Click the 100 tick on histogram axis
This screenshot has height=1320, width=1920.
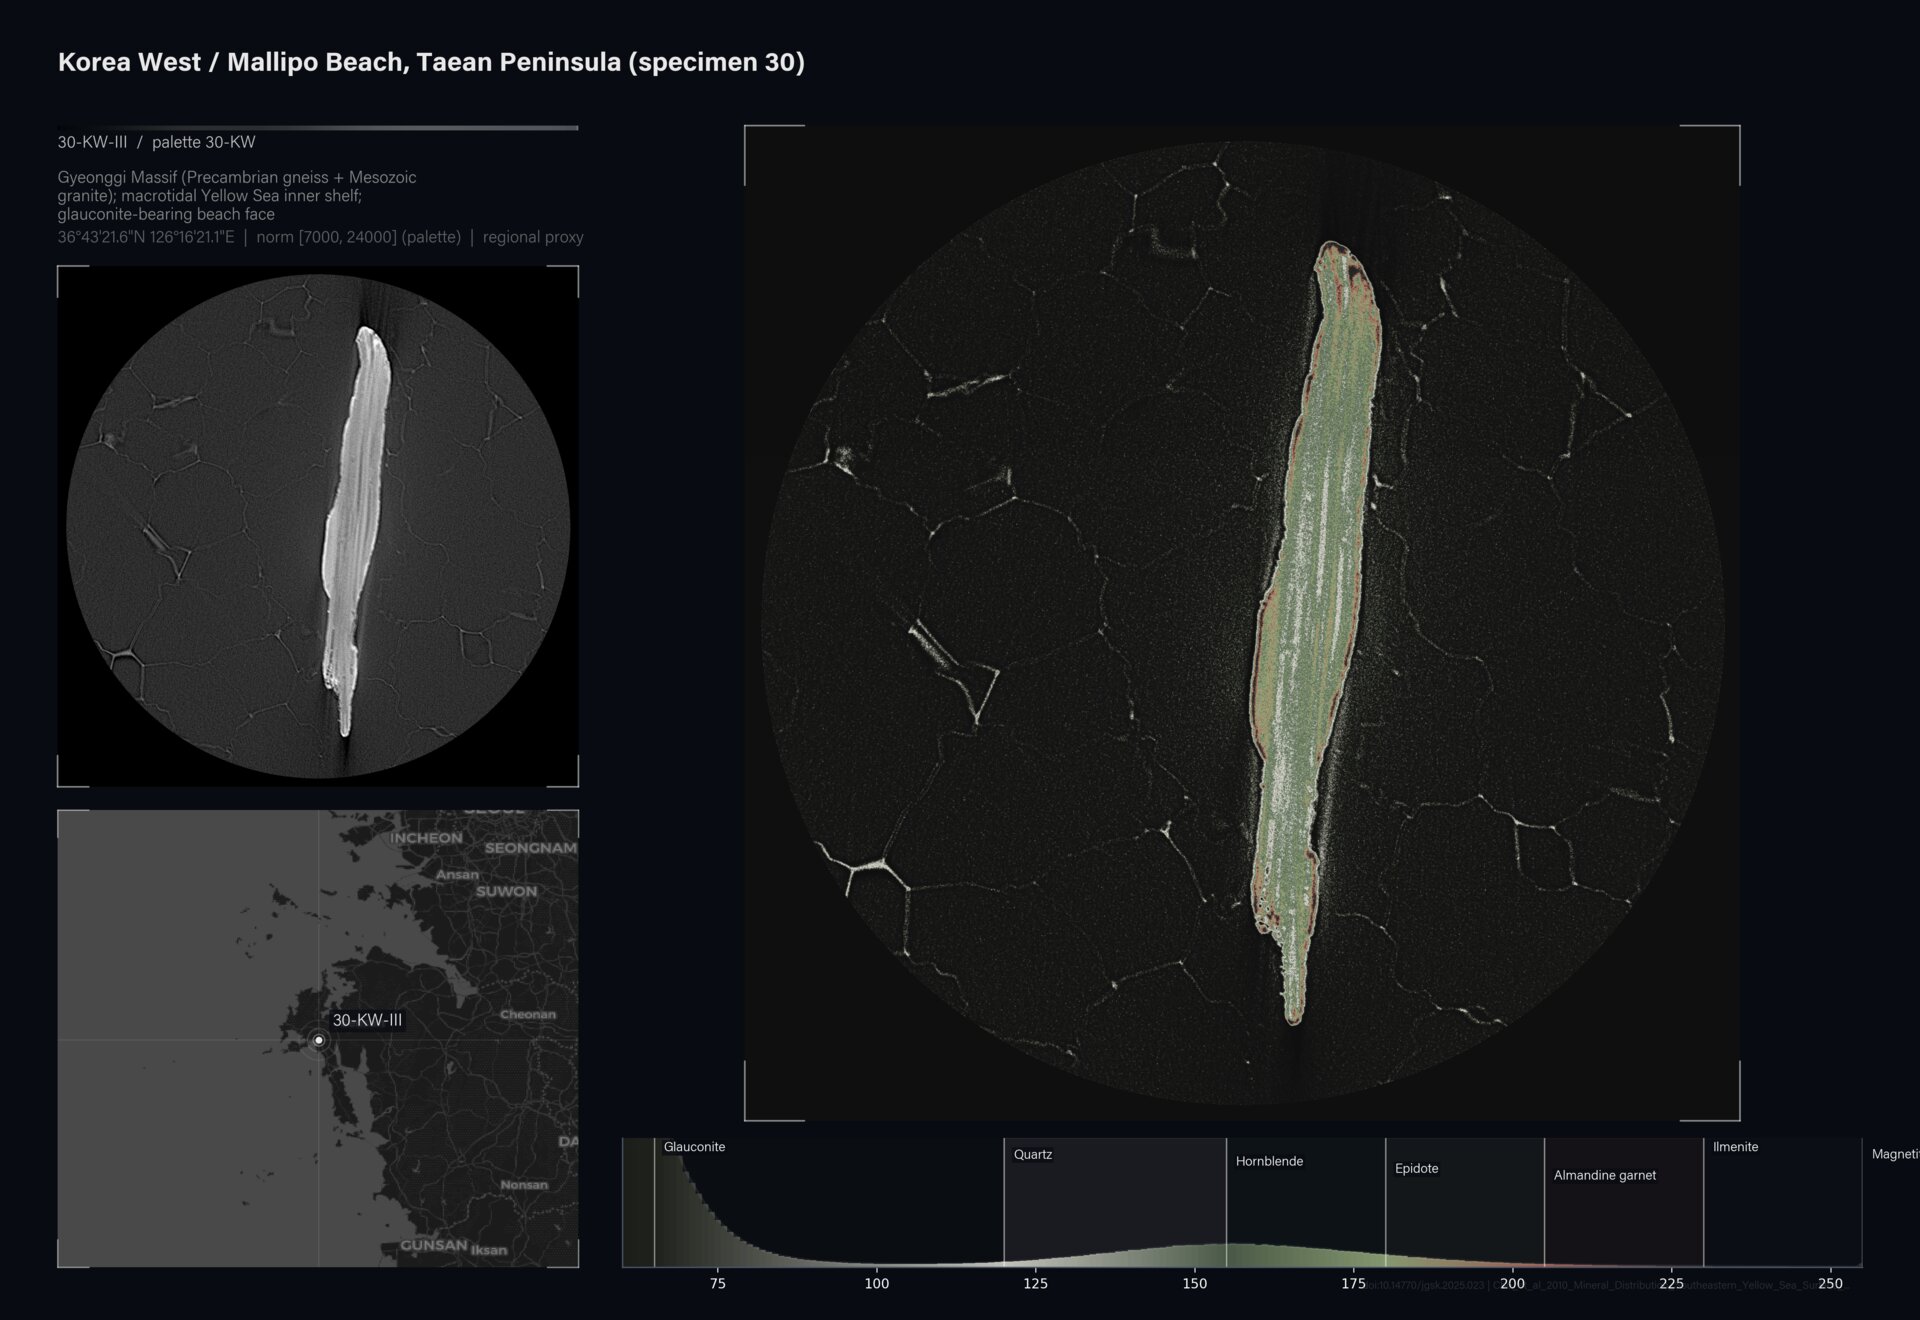click(877, 1284)
